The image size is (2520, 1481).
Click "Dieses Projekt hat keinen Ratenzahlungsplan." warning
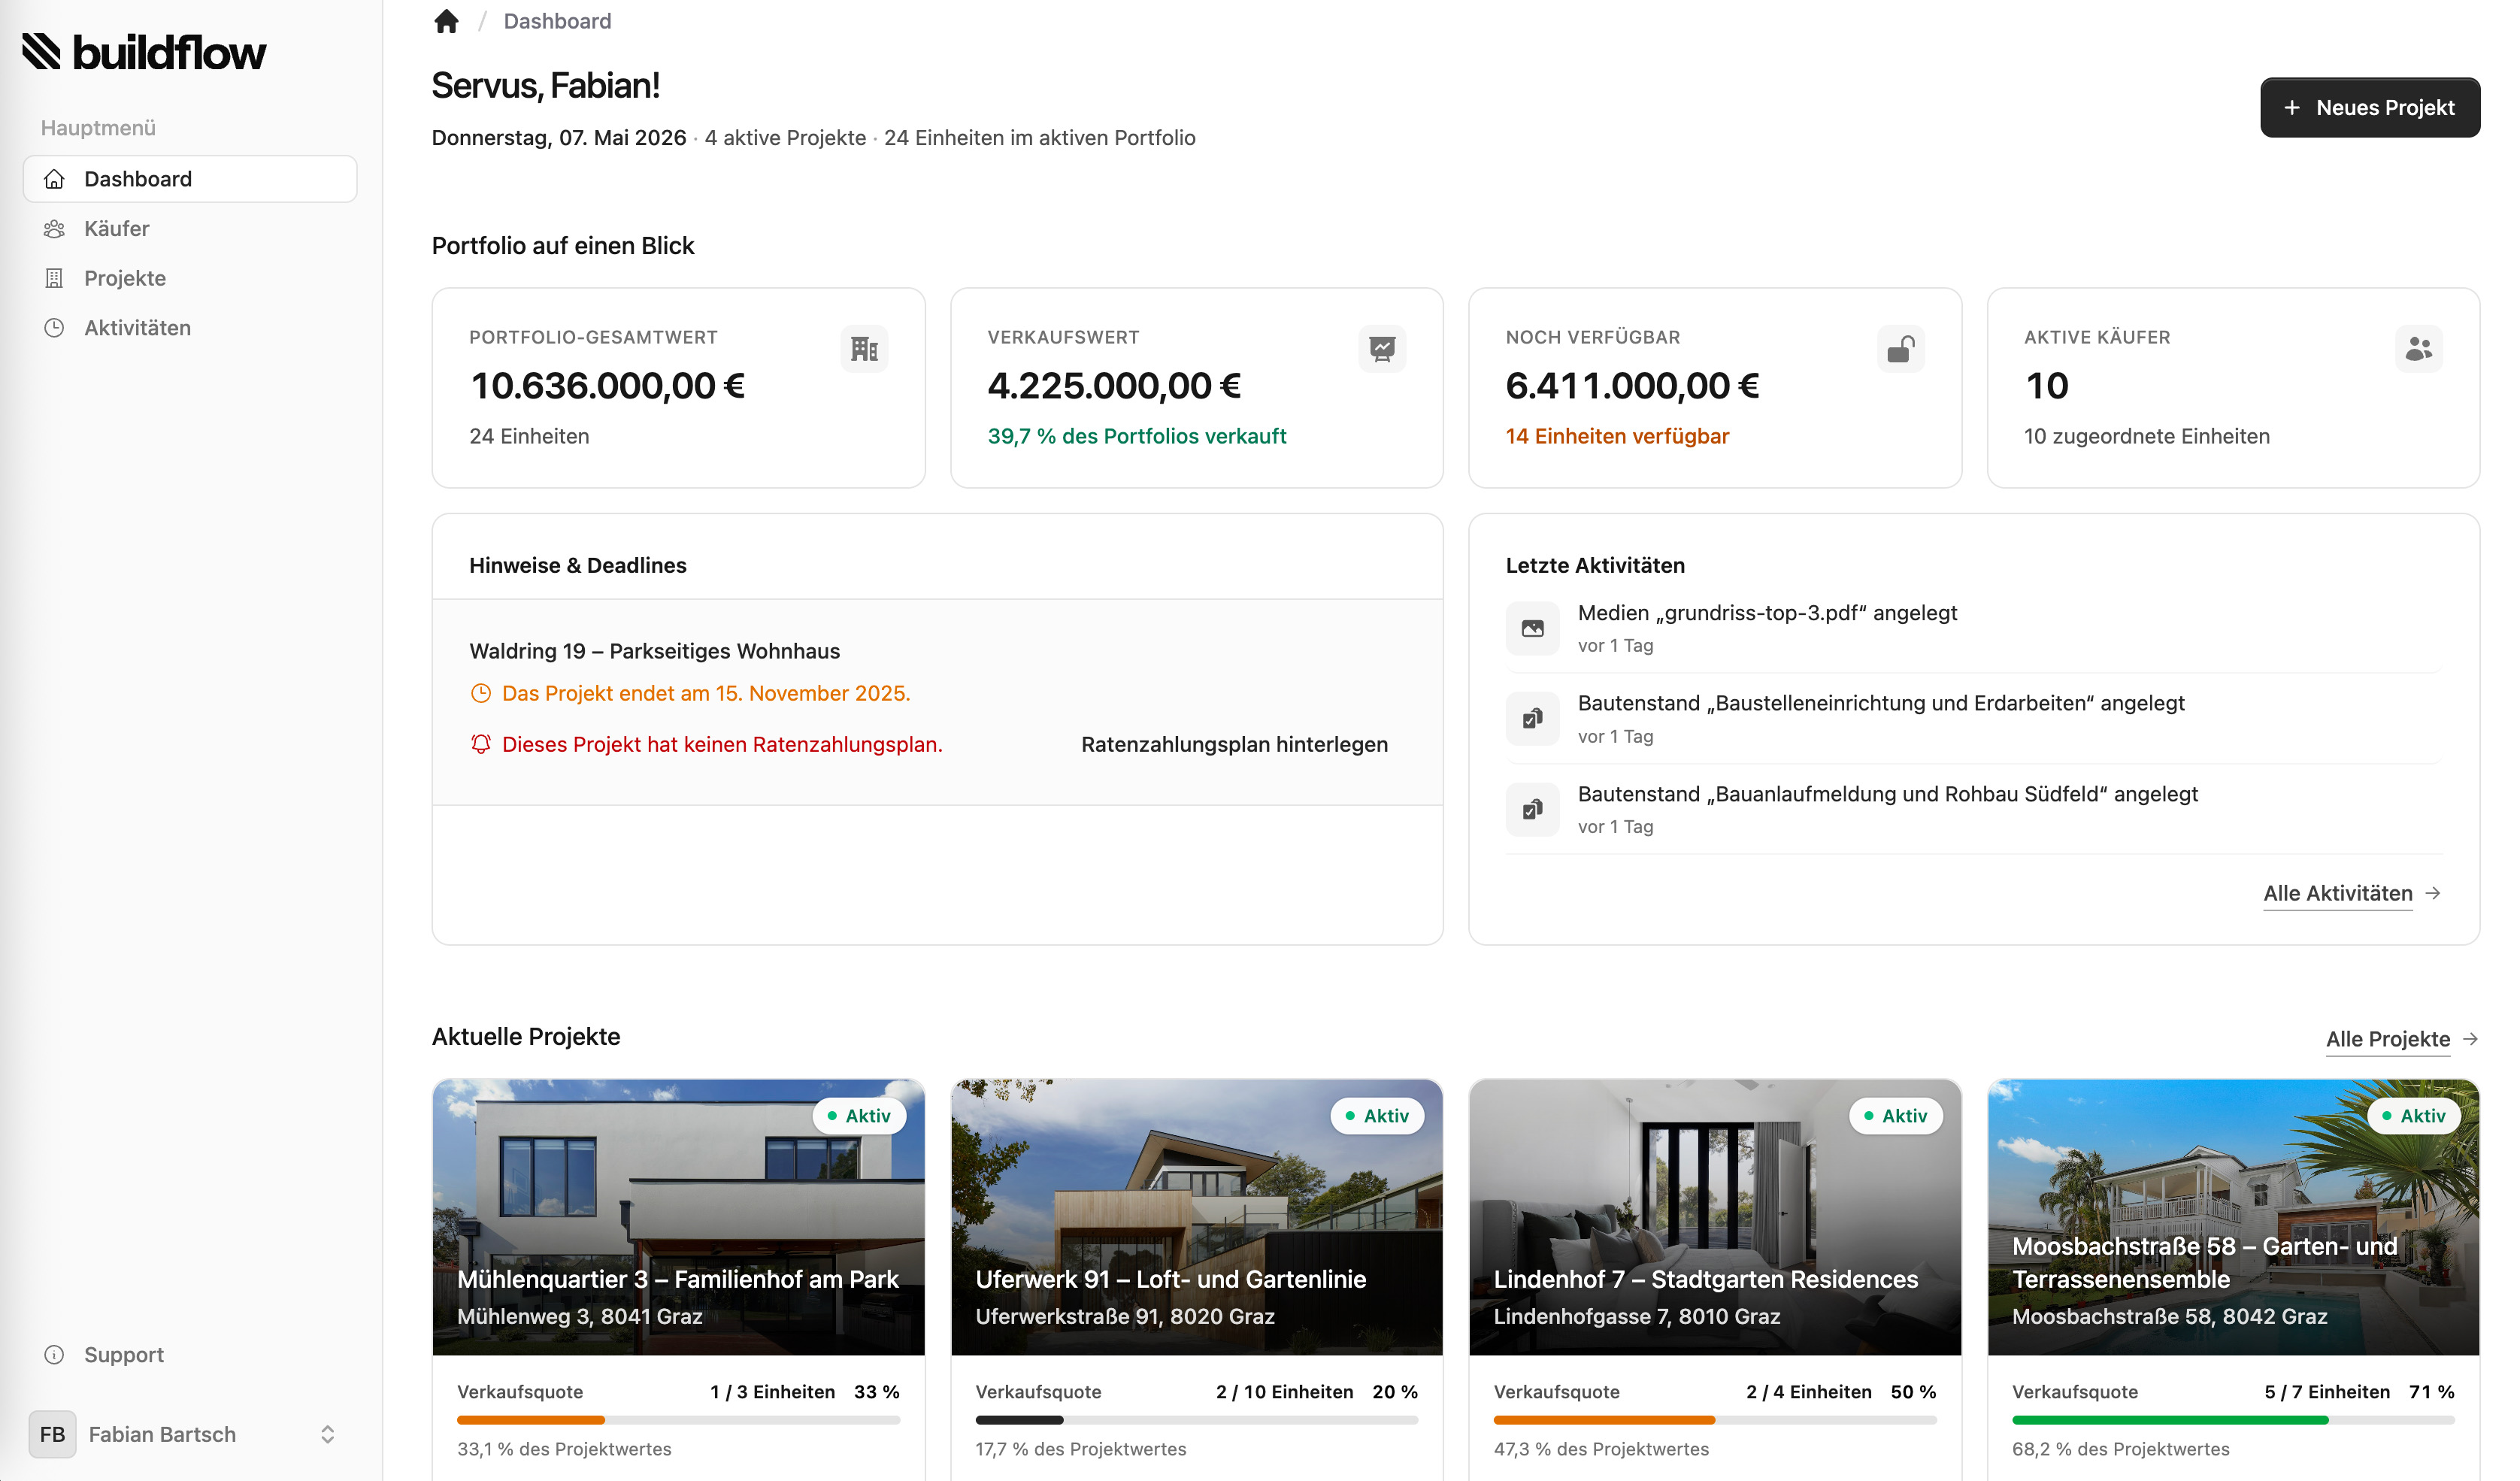coord(722,744)
